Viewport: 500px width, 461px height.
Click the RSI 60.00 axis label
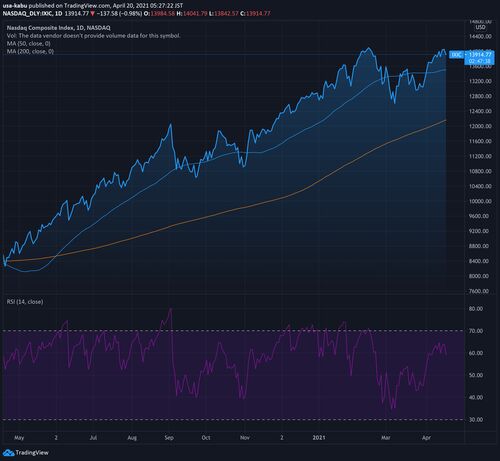pos(476,353)
